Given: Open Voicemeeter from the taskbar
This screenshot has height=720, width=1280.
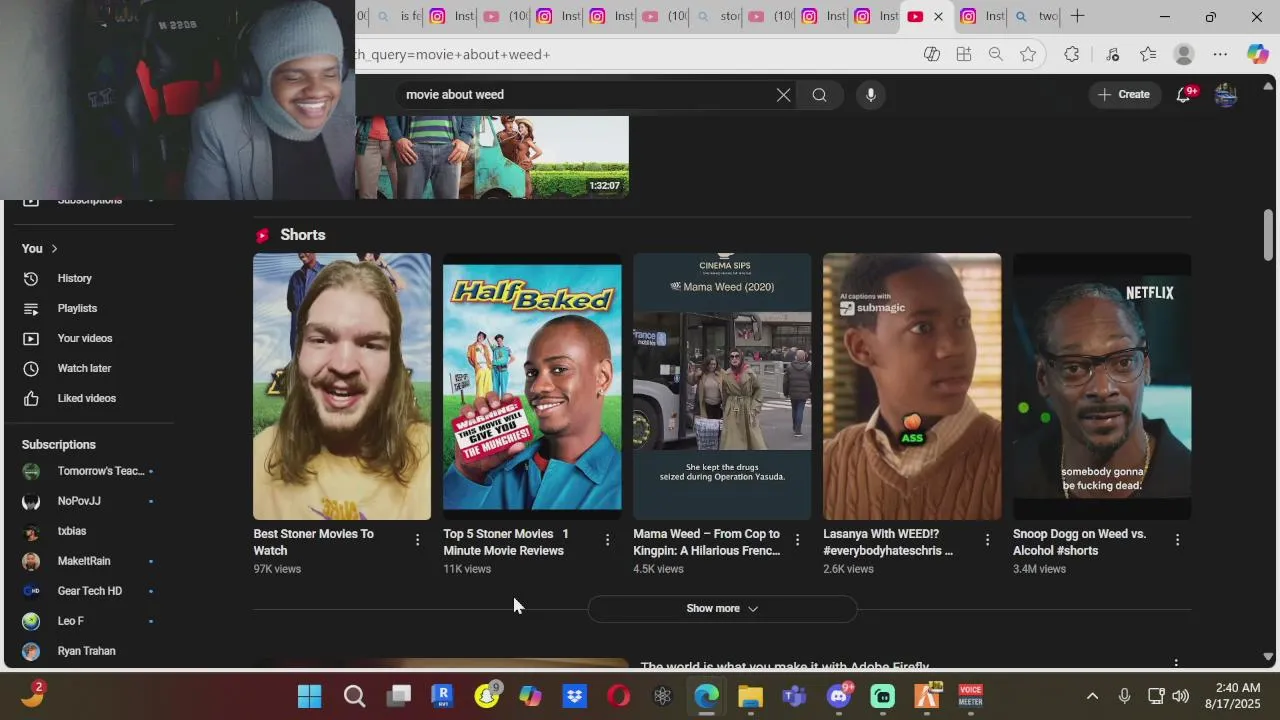Looking at the screenshot, I should (x=971, y=696).
